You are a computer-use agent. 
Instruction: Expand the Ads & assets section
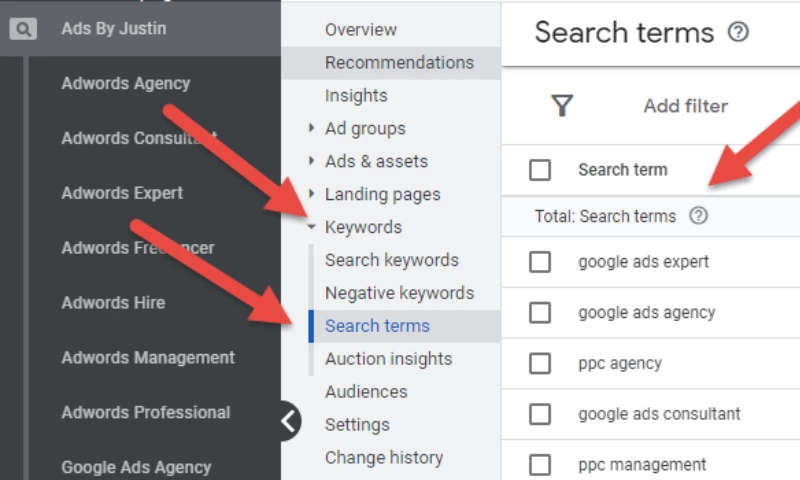(x=312, y=161)
